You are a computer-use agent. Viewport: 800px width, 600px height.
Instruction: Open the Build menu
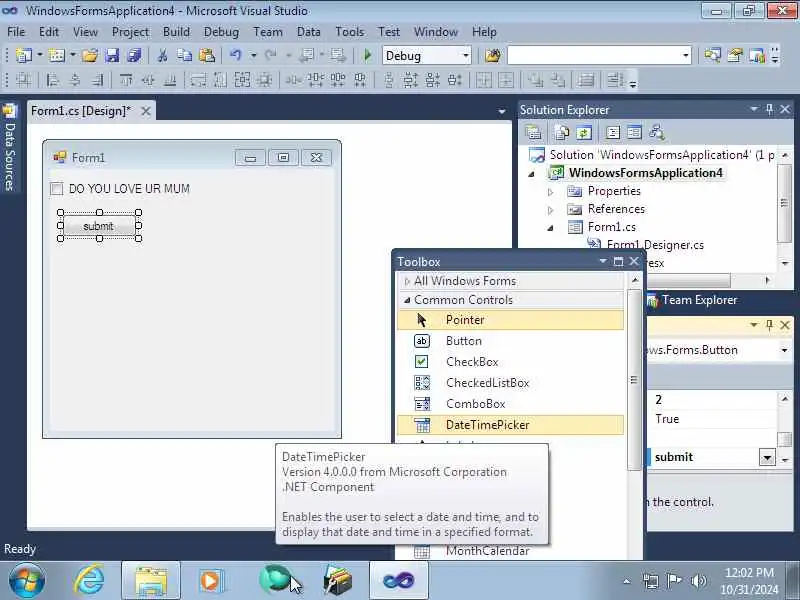click(177, 32)
